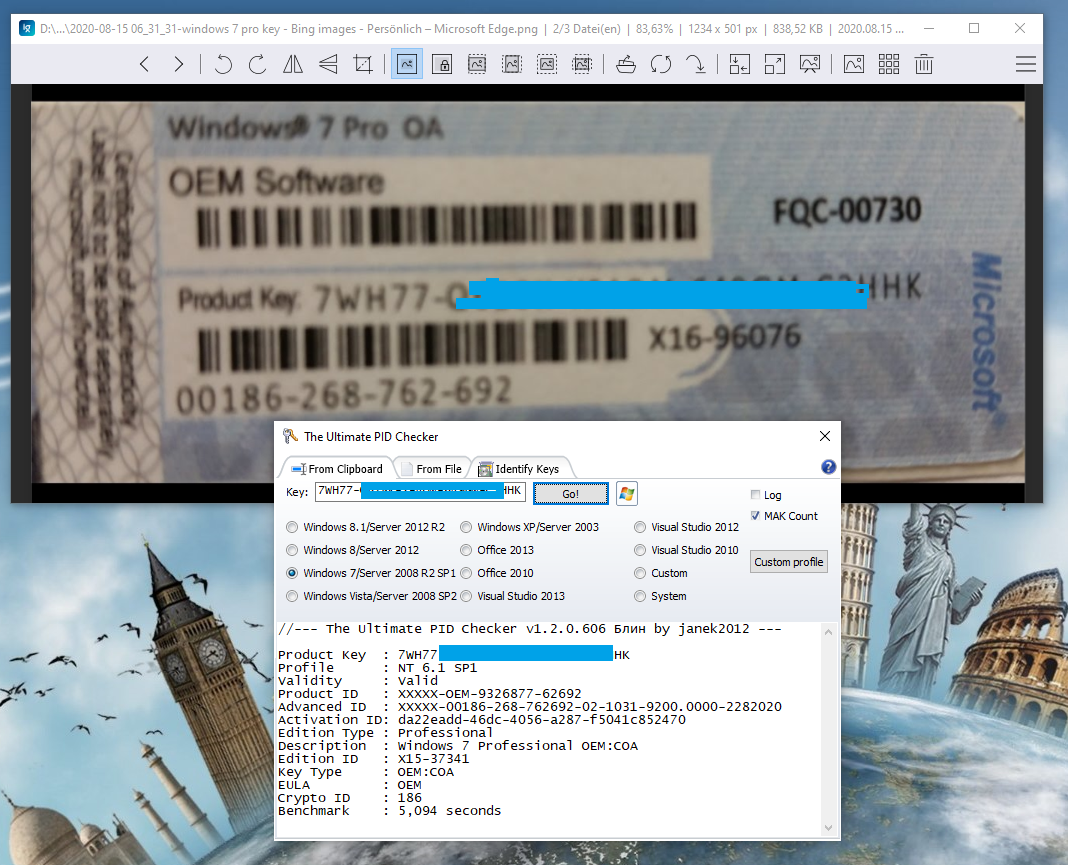Delete the current image with trash icon
This screenshot has width=1068, height=865.
[924, 65]
